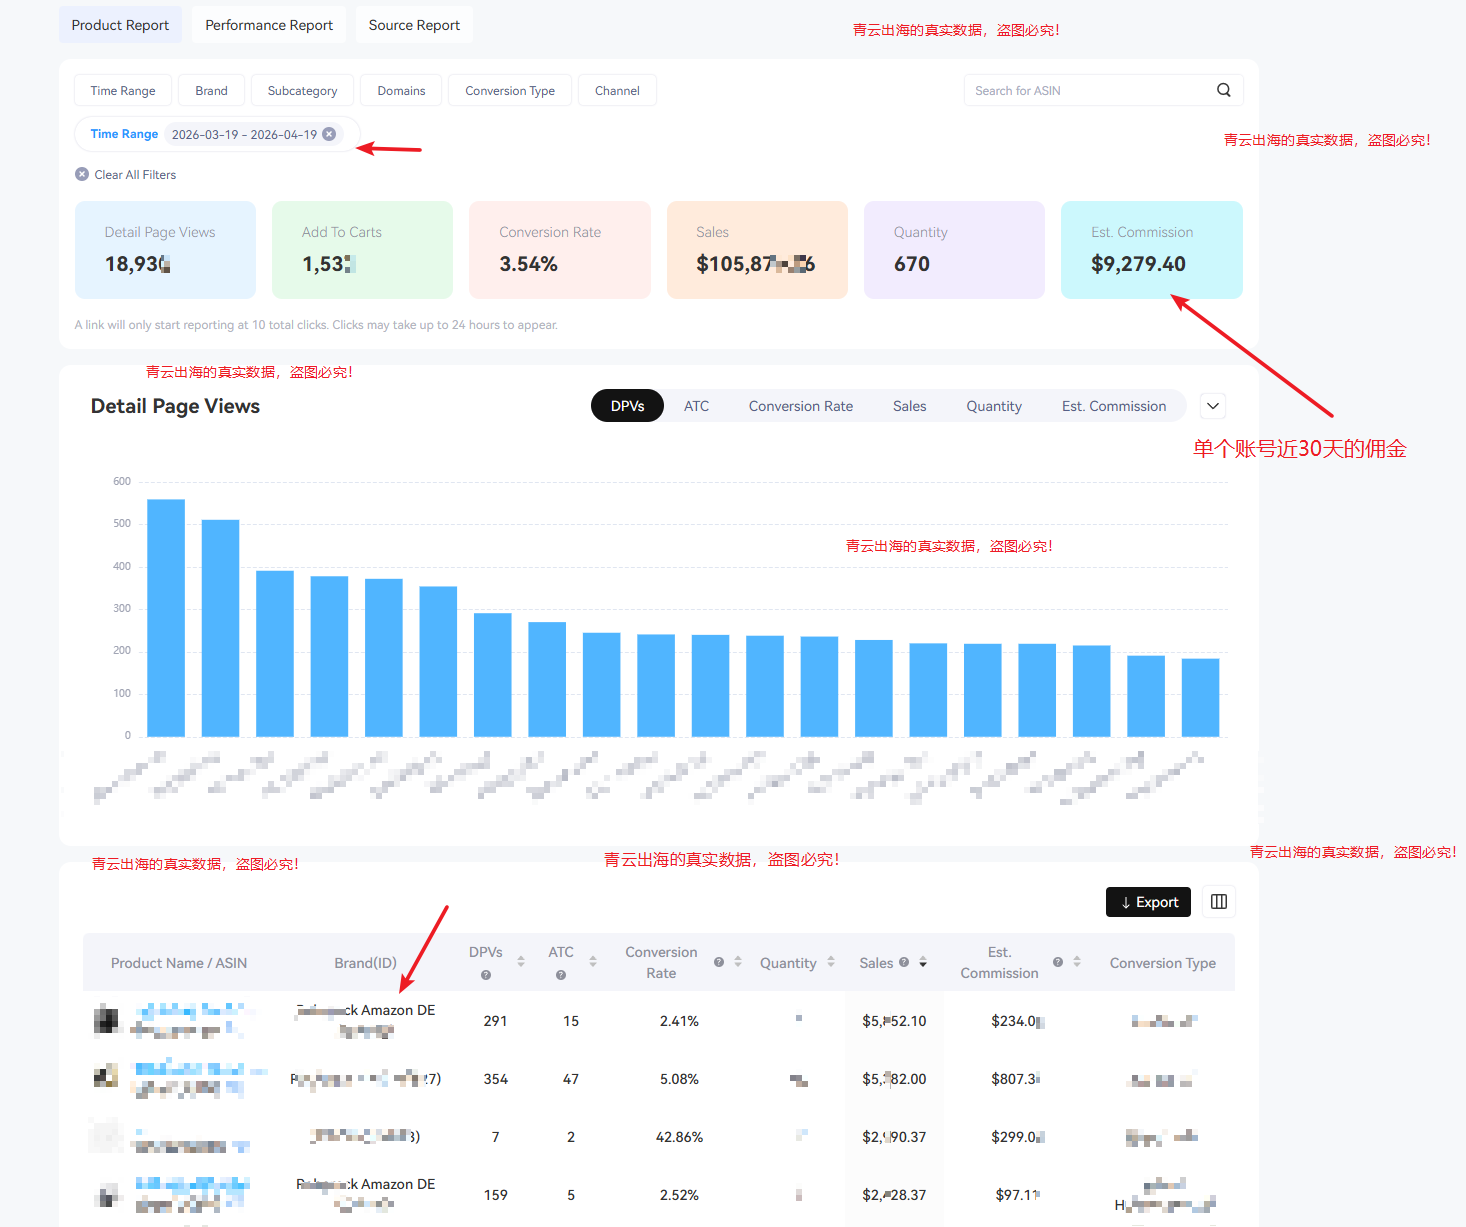Viewport: 1466px width, 1227px height.
Task: Click the ATC column help icon
Action: click(561, 975)
